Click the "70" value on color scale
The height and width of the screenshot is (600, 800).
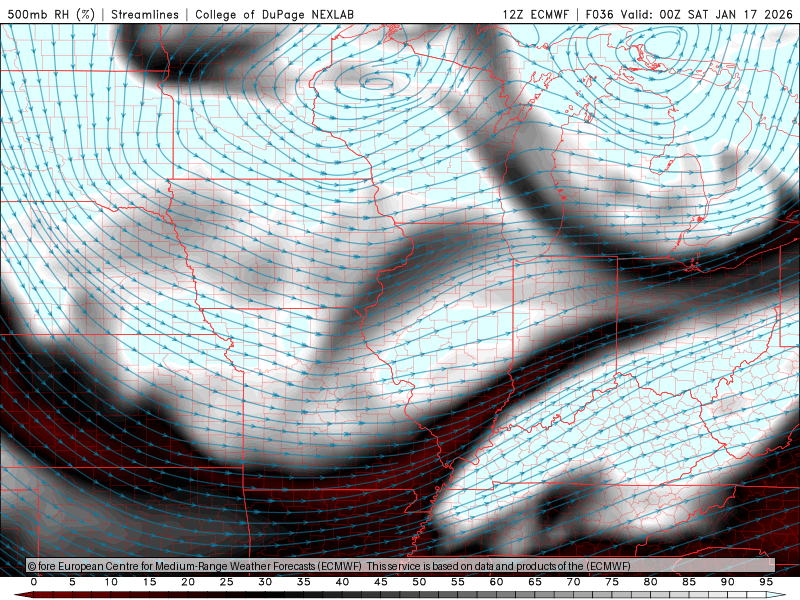pos(573,582)
